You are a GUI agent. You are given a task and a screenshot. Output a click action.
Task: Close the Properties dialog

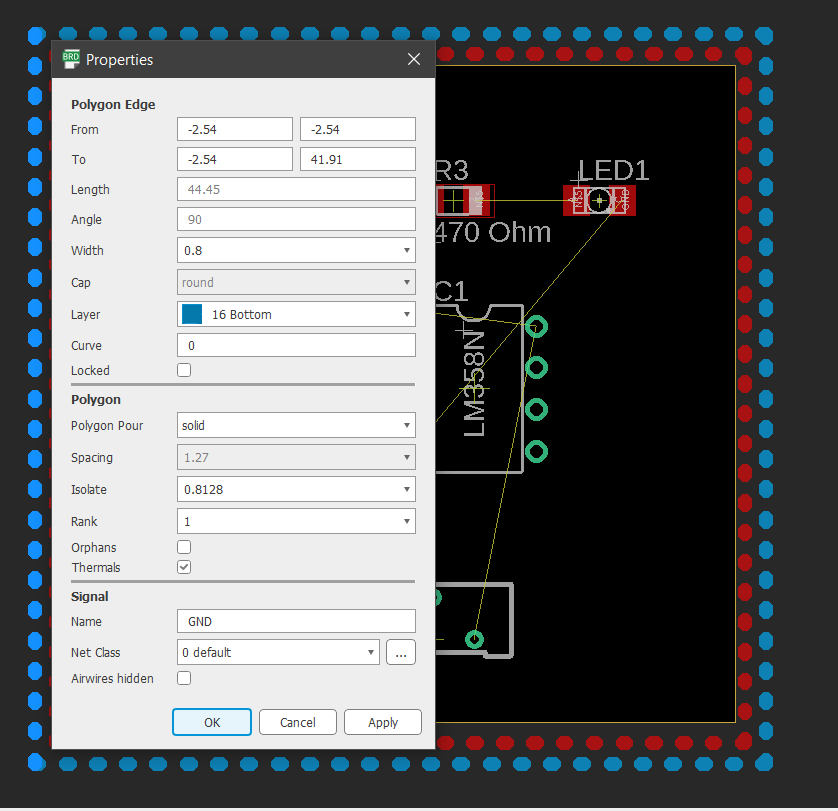point(414,59)
